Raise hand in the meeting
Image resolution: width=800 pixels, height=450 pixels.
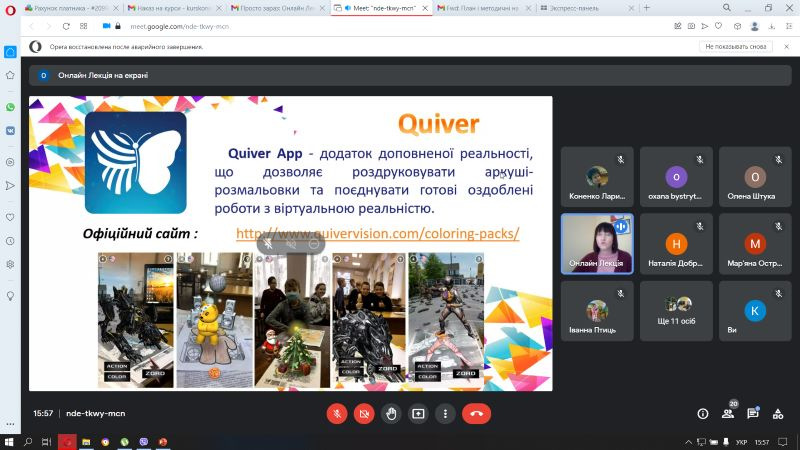point(391,414)
